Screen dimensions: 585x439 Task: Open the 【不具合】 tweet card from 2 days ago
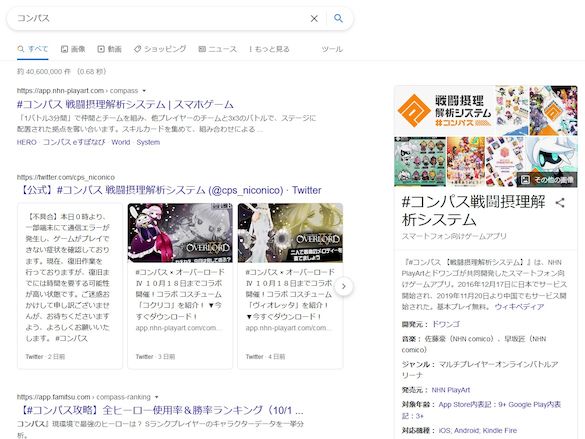pos(70,286)
